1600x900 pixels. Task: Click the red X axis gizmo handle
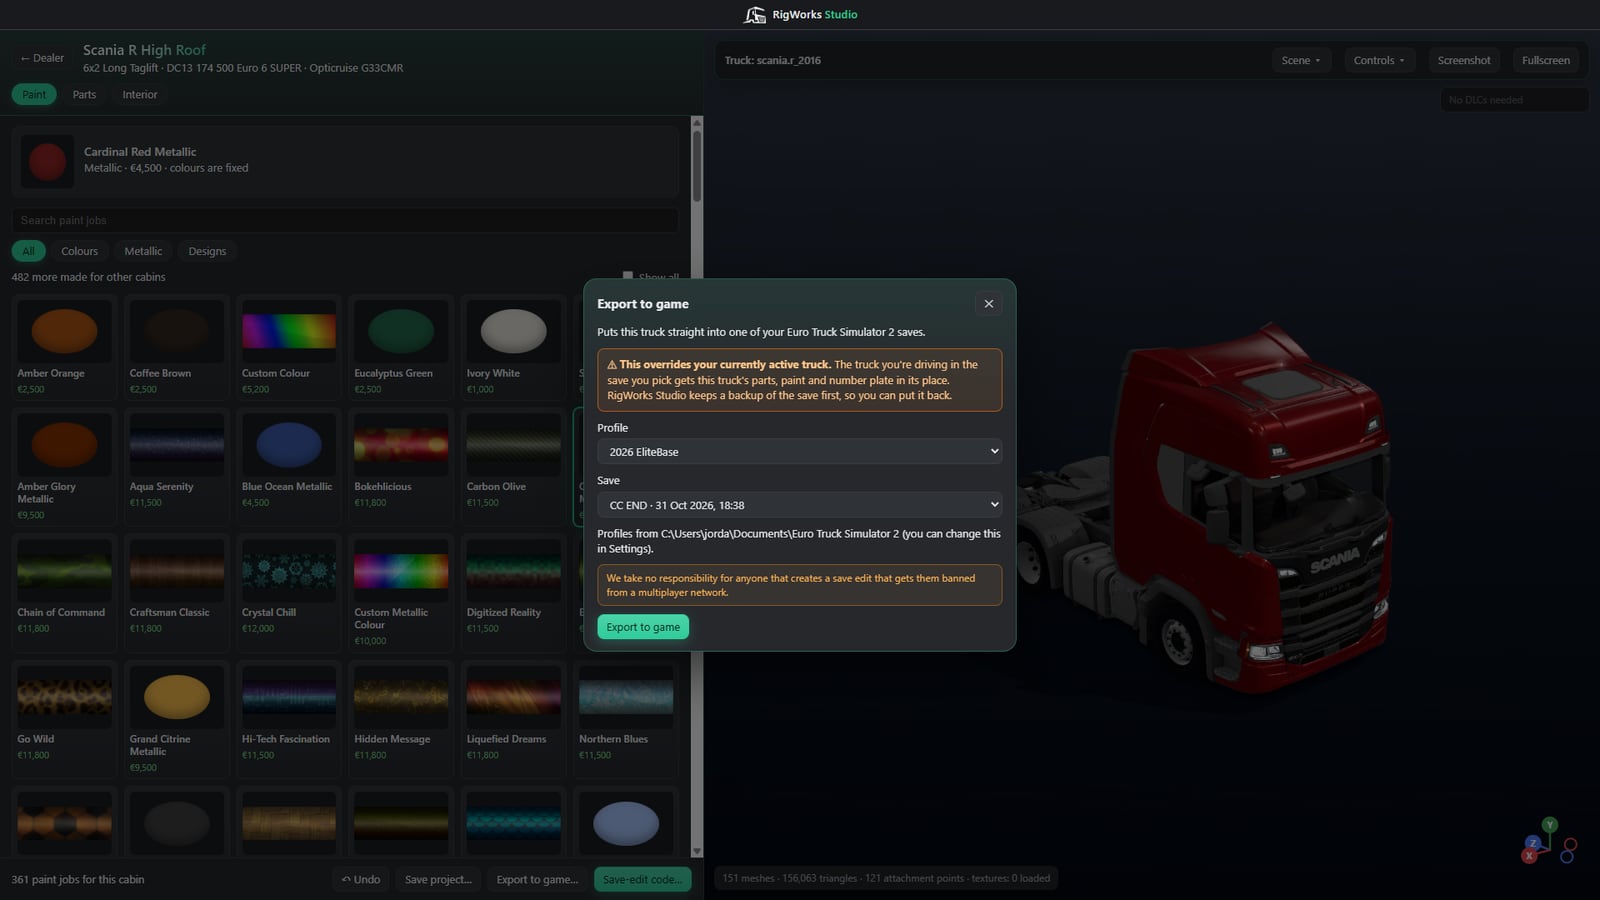click(x=1529, y=856)
